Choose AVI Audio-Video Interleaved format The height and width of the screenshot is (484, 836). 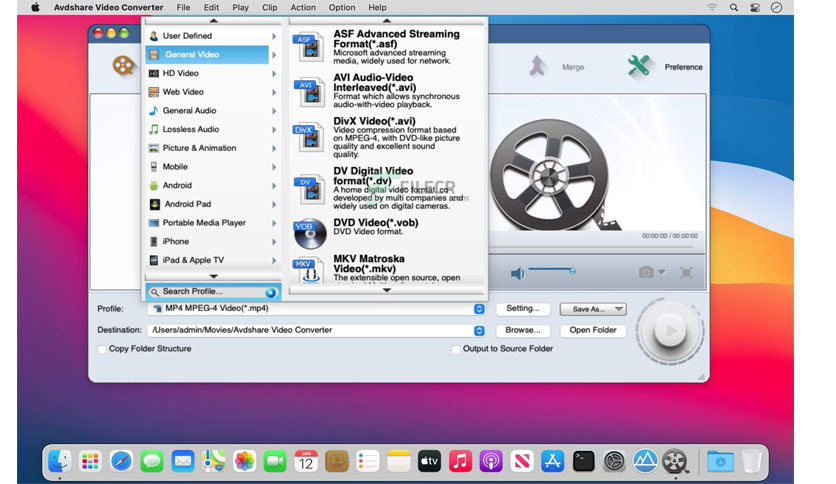tap(387, 91)
